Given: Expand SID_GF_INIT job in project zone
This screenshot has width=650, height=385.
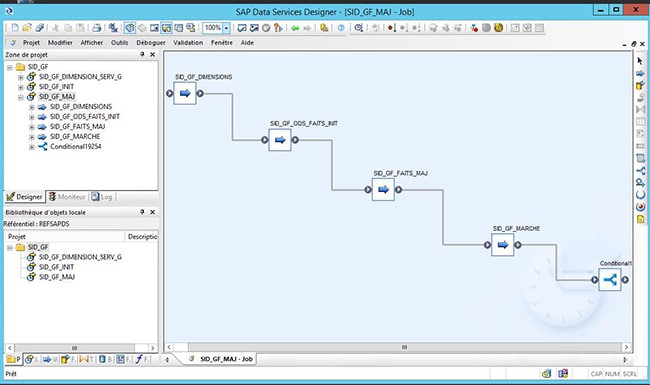Looking at the screenshot, I should [20, 87].
